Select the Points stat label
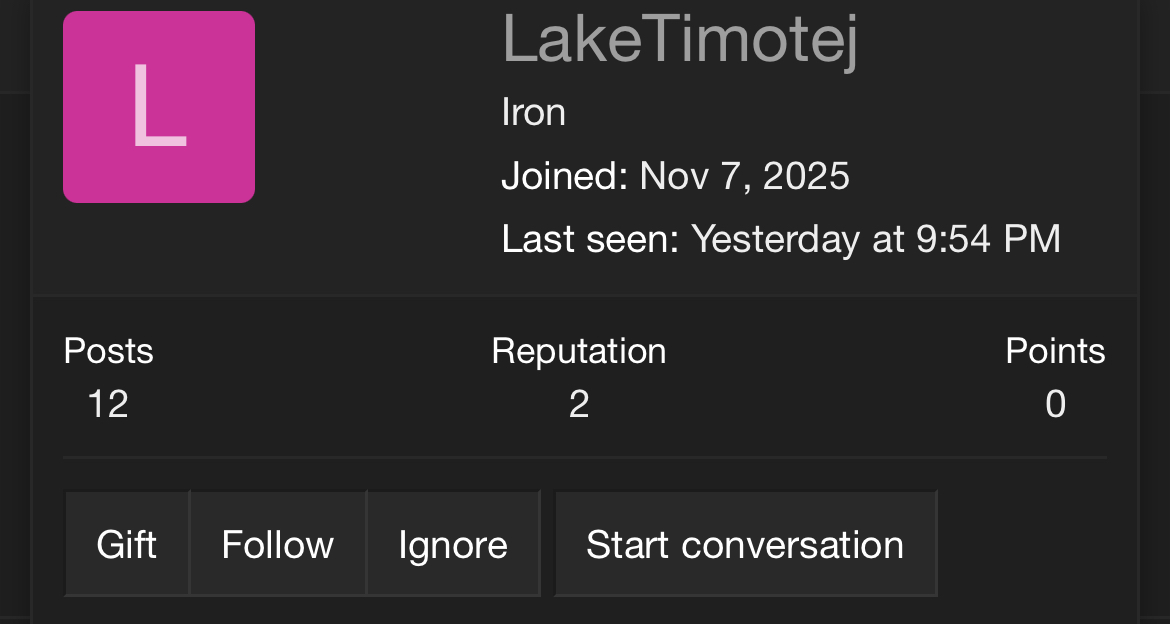Image resolution: width=1170 pixels, height=624 pixels. [1055, 351]
